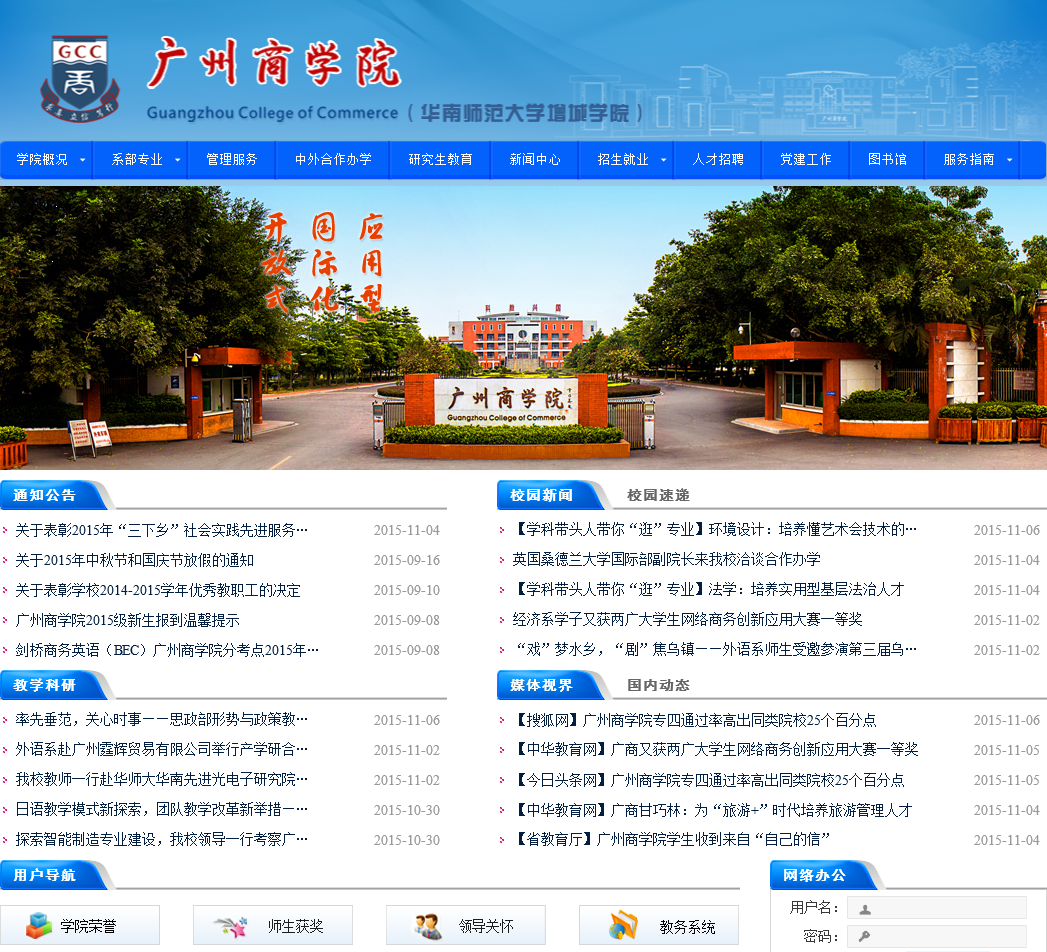This screenshot has width=1047, height=952.
Task: Go to 新闻中心 menu
Action: pos(535,160)
